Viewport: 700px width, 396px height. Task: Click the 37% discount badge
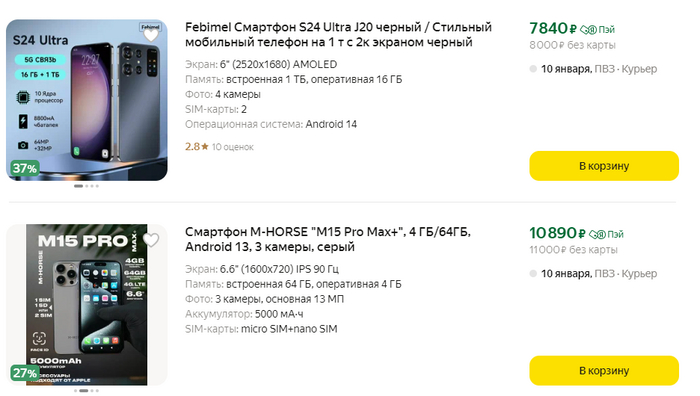[25, 169]
